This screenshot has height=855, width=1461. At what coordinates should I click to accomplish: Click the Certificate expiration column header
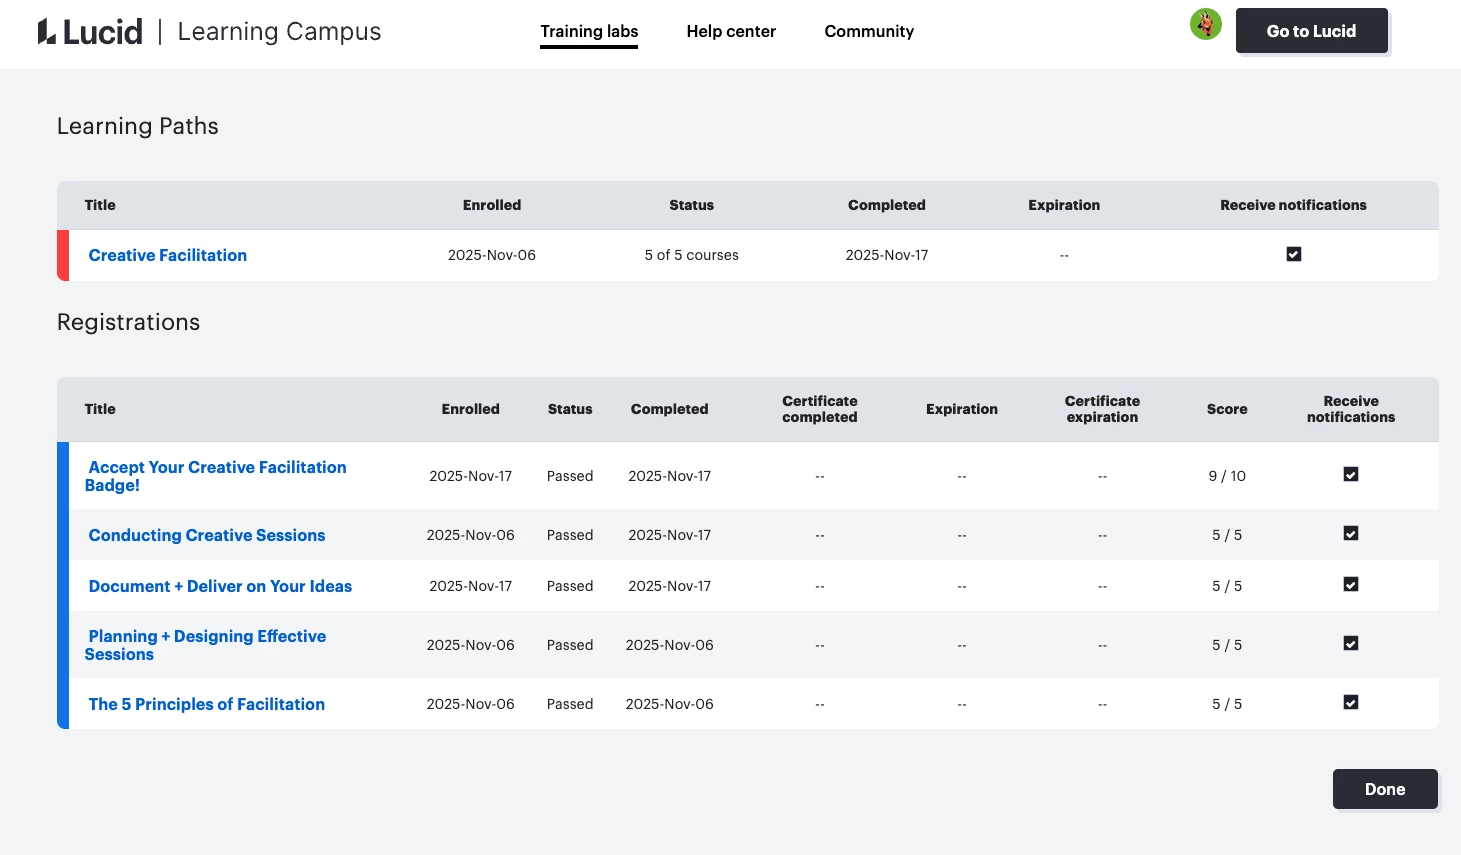pyautogui.click(x=1102, y=409)
